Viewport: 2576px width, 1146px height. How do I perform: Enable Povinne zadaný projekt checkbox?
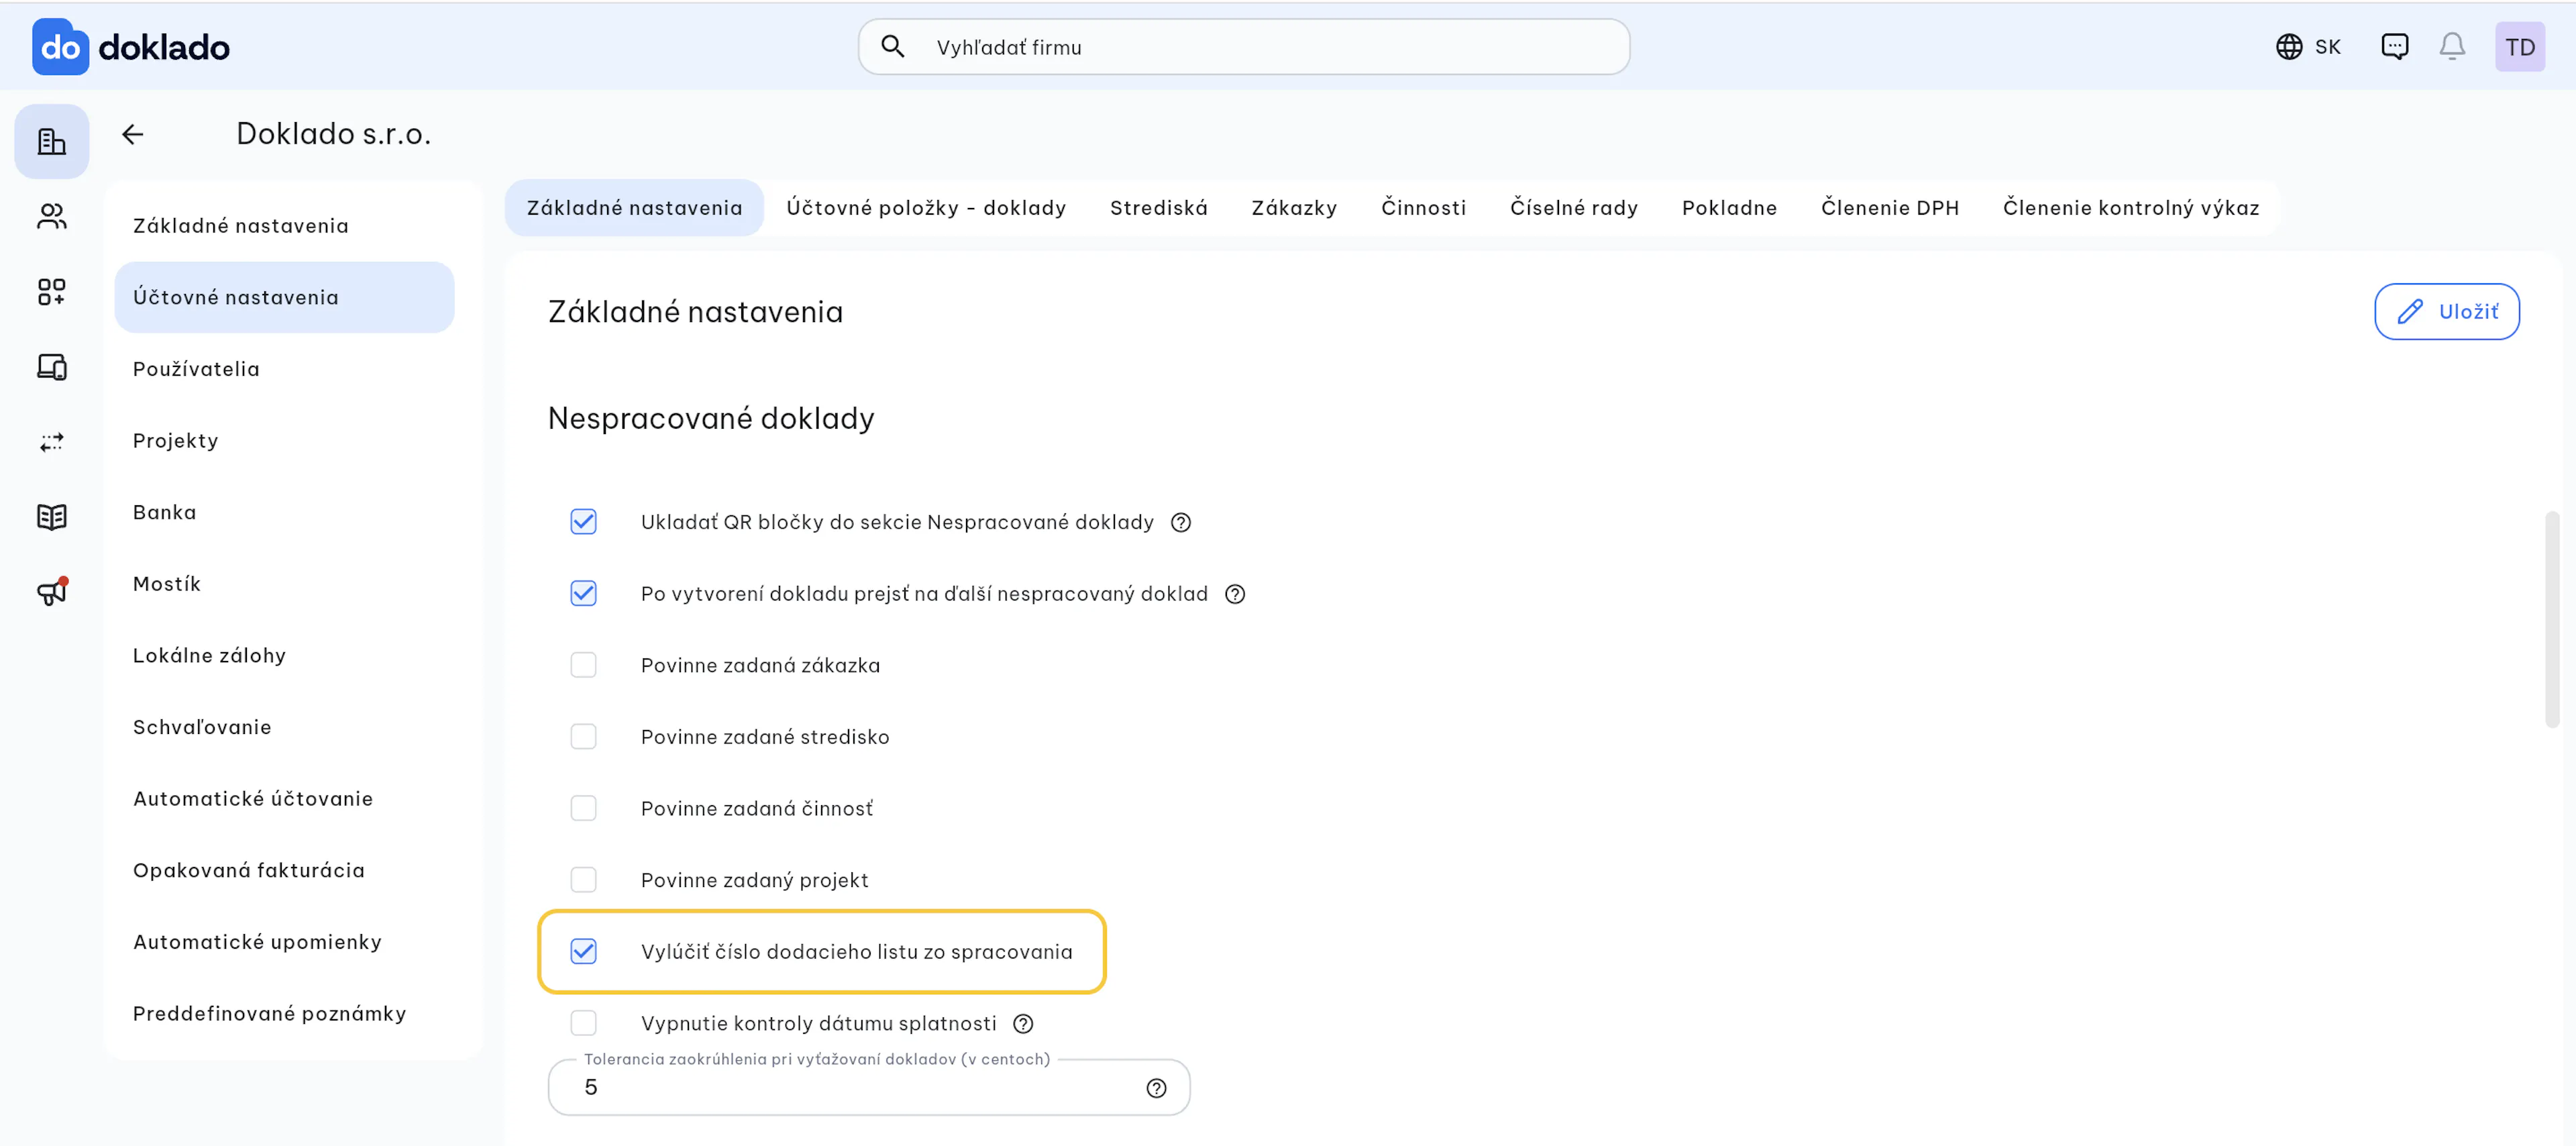point(583,880)
